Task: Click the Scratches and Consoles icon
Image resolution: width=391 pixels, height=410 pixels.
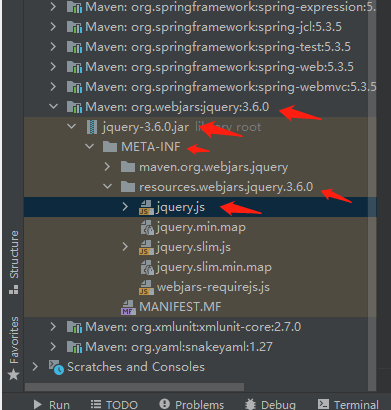Action: pos(56,367)
